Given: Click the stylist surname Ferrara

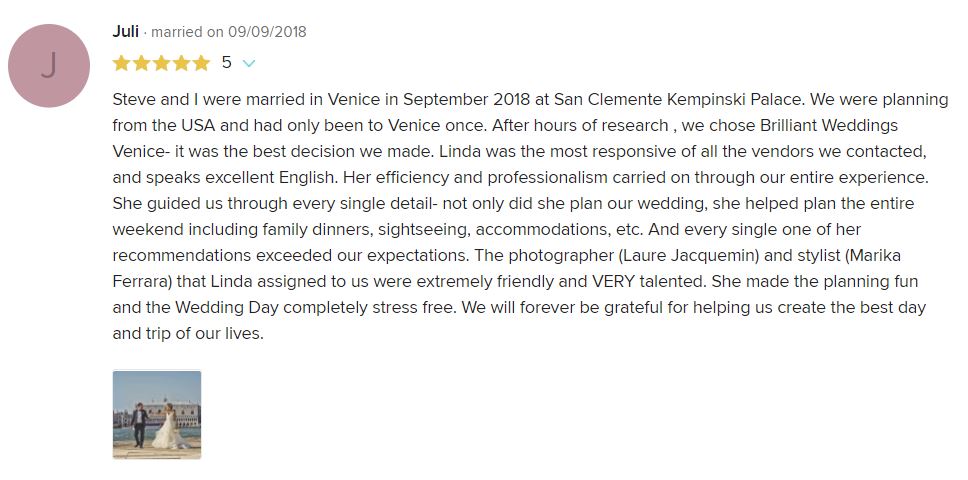Looking at the screenshot, I should pyautogui.click(x=143, y=282).
